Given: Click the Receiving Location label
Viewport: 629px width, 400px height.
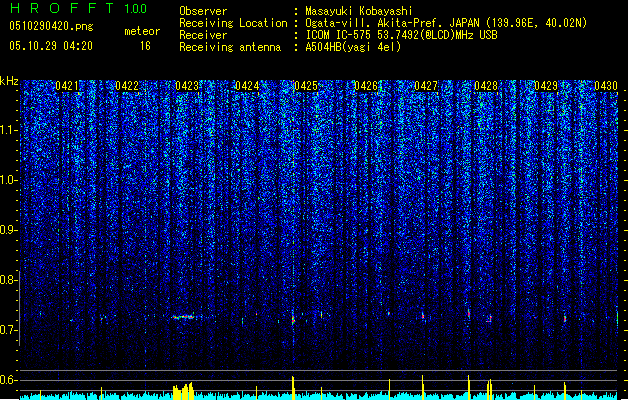Looking at the screenshot, I should [233, 23].
